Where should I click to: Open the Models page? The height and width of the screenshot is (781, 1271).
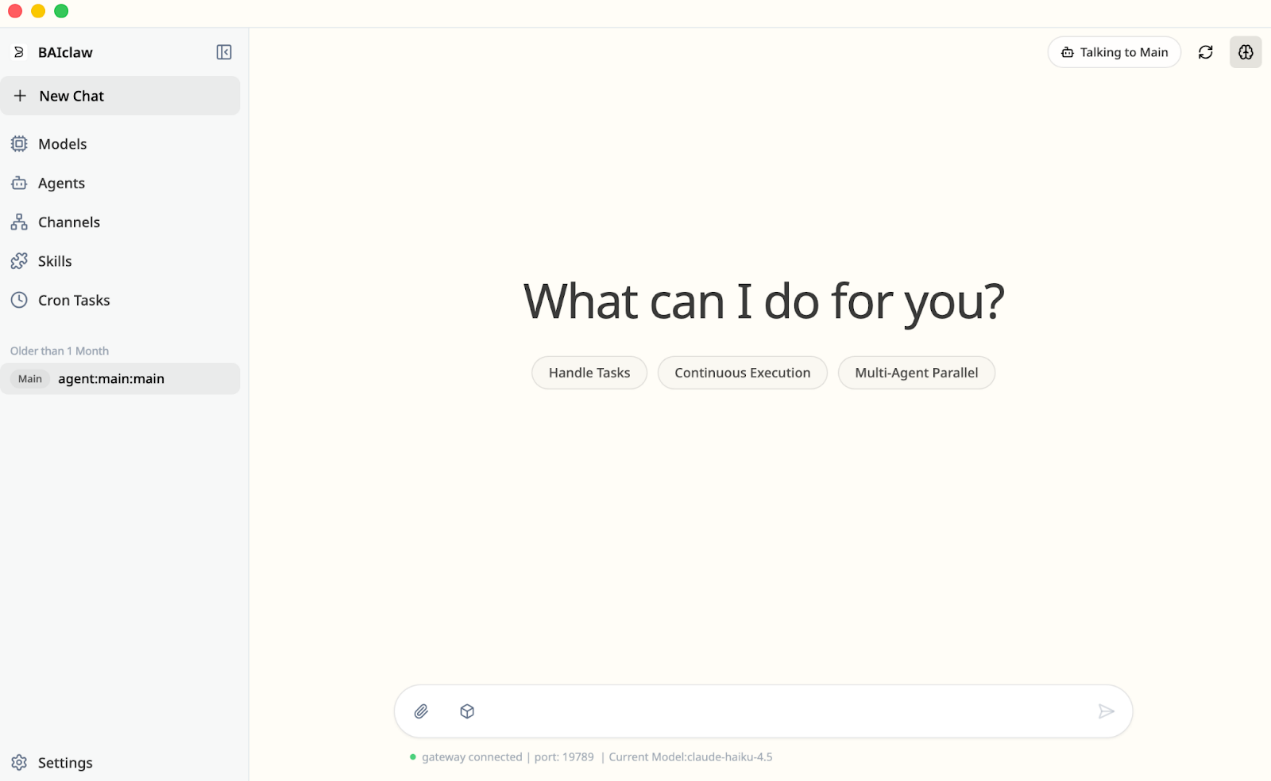click(x=62, y=144)
